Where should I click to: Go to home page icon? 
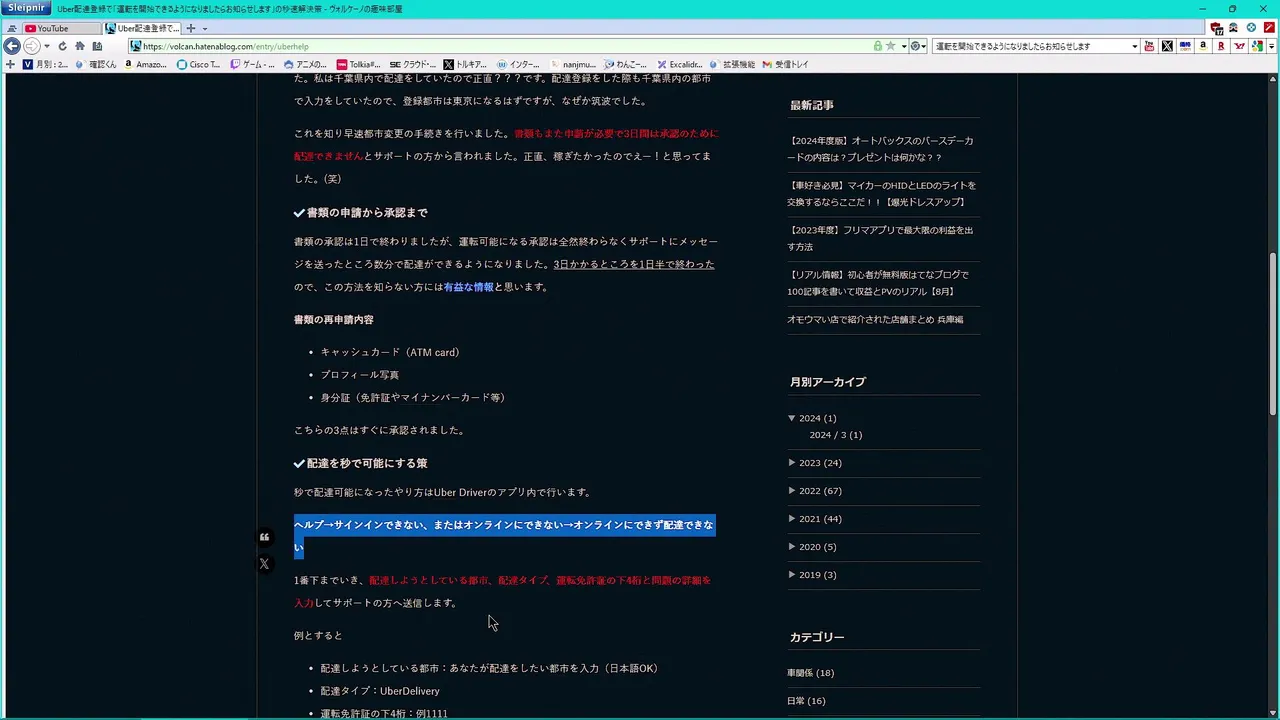(80, 46)
